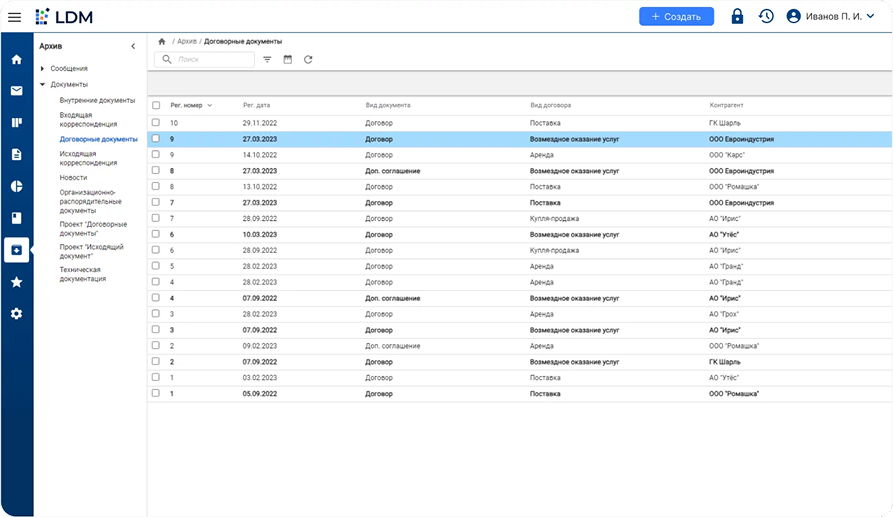This screenshot has height=517, width=893.
Task: Expand the Сообщения tree node
Action: (42, 69)
